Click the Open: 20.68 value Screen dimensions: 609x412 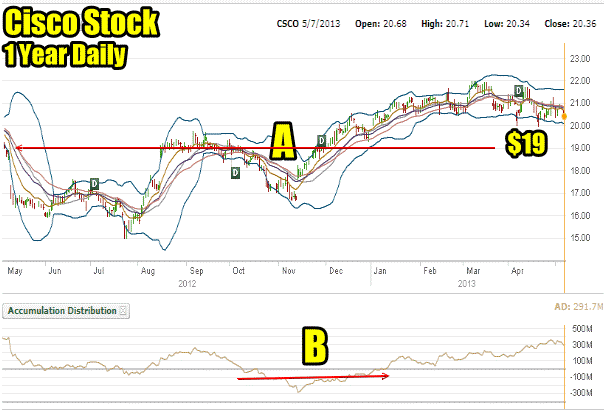pyautogui.click(x=381, y=24)
